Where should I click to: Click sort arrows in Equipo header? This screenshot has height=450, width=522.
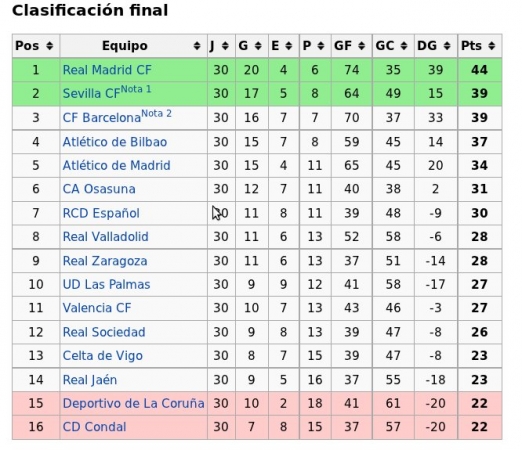pyautogui.click(x=197, y=46)
